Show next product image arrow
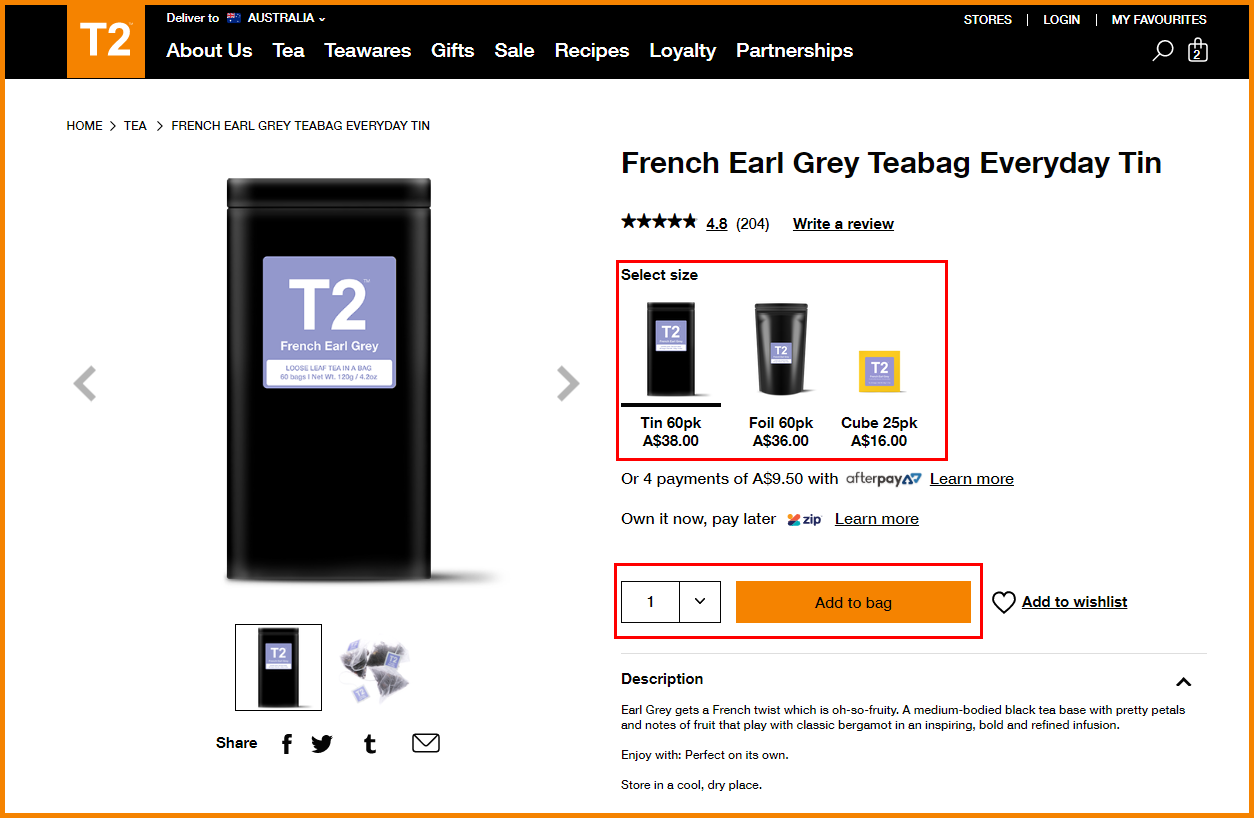 (568, 383)
